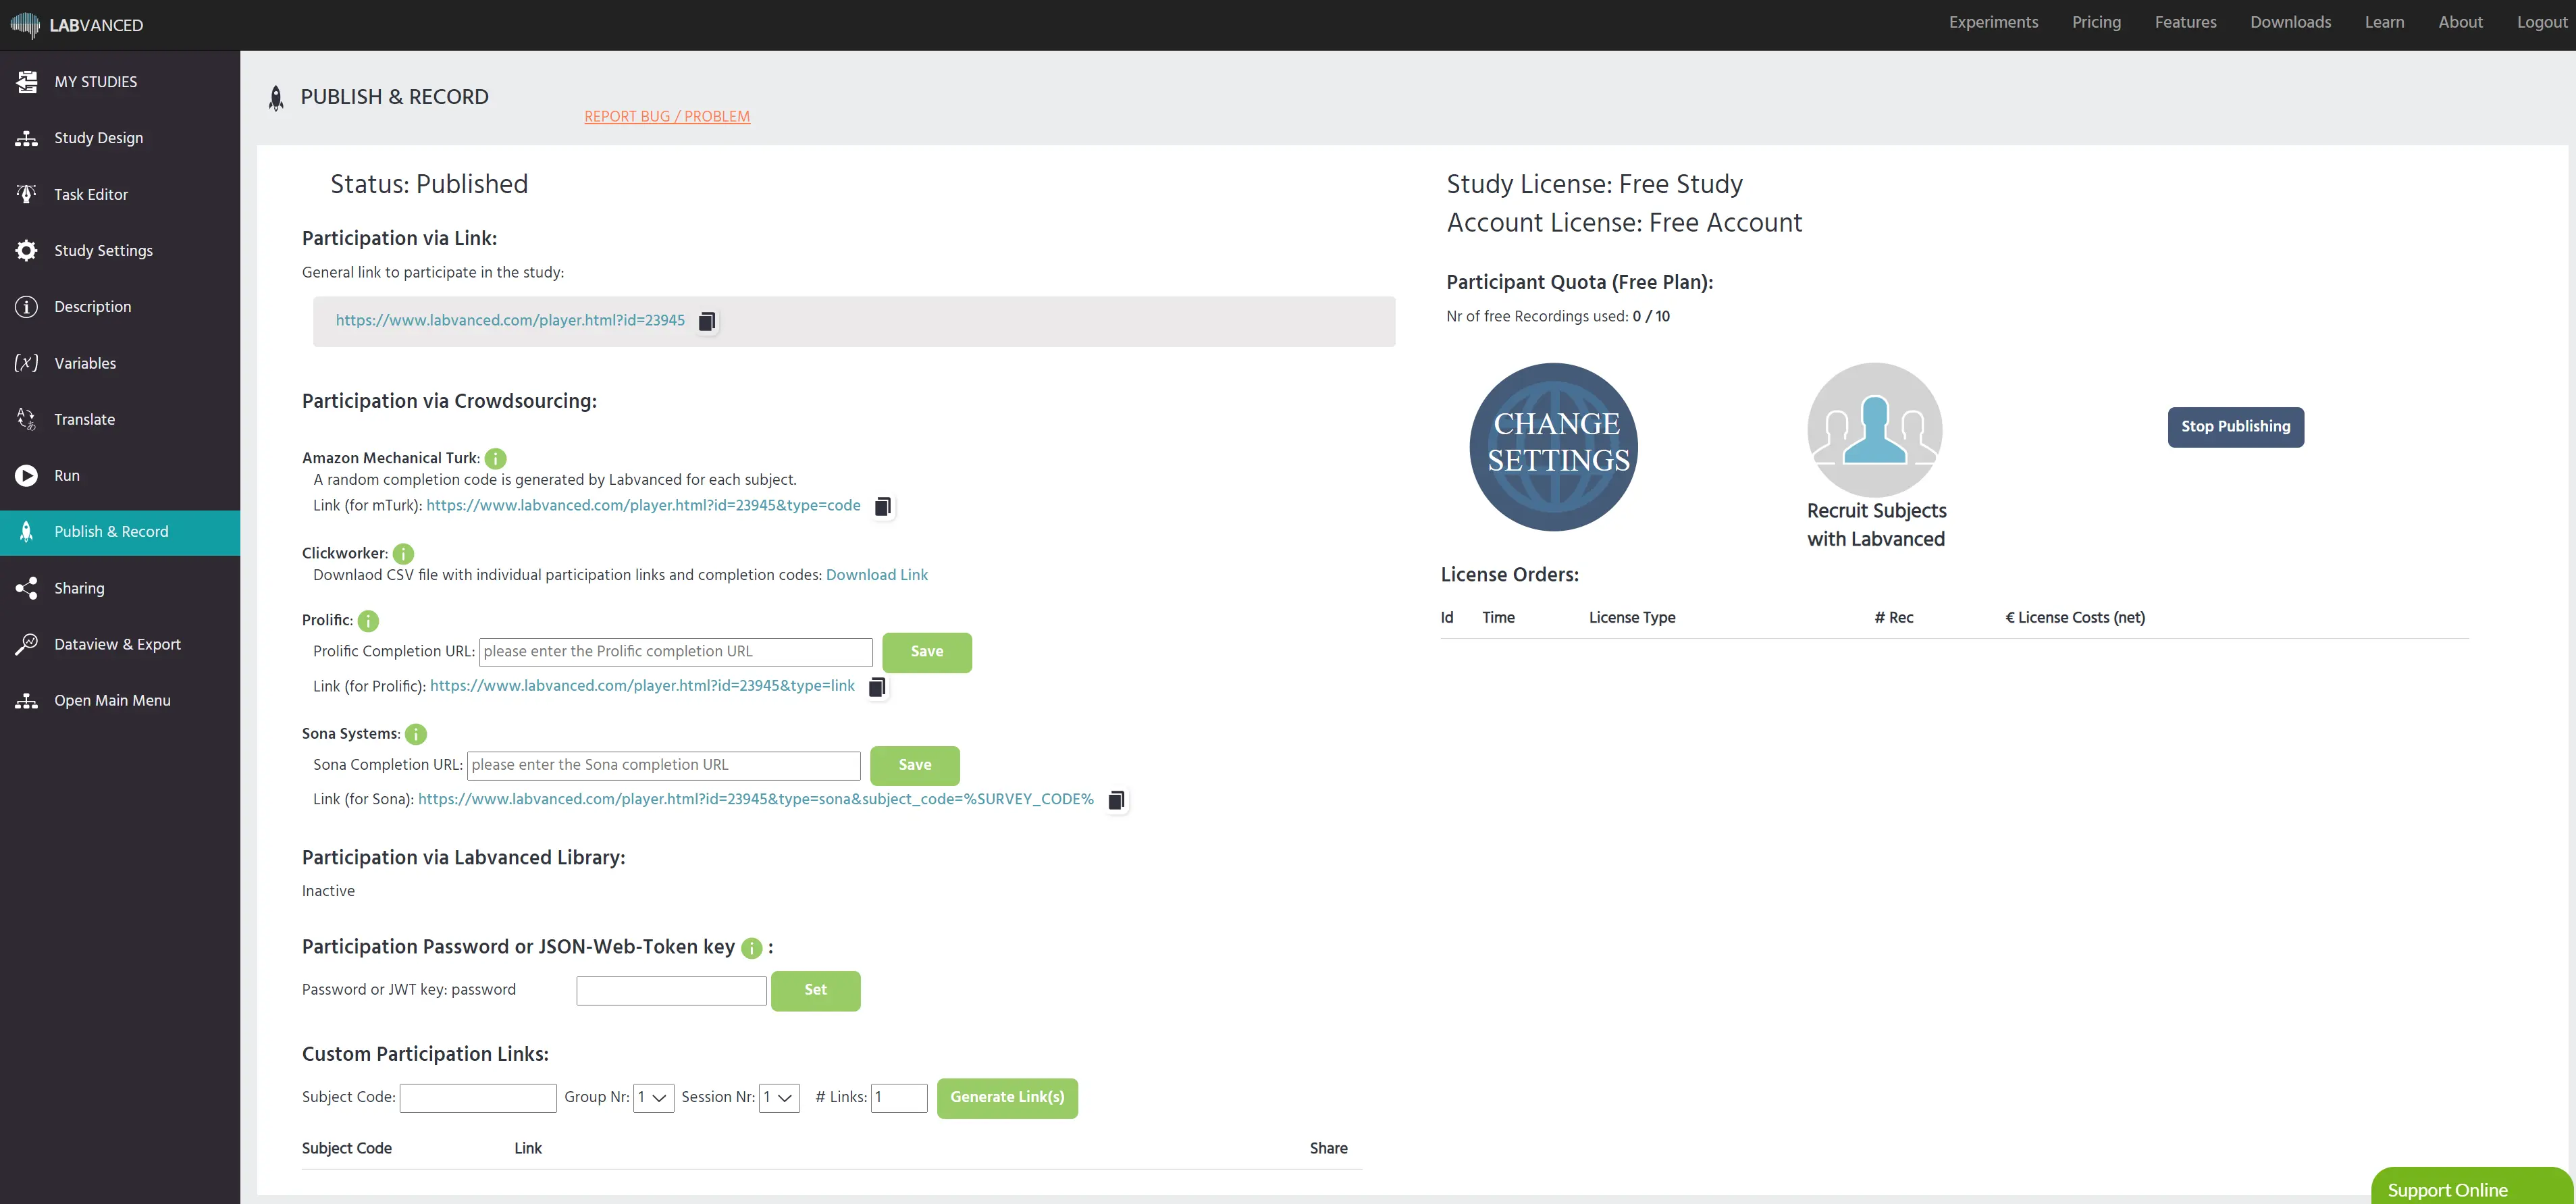Click the Publish & Record rocket sidebar icon

(27, 531)
